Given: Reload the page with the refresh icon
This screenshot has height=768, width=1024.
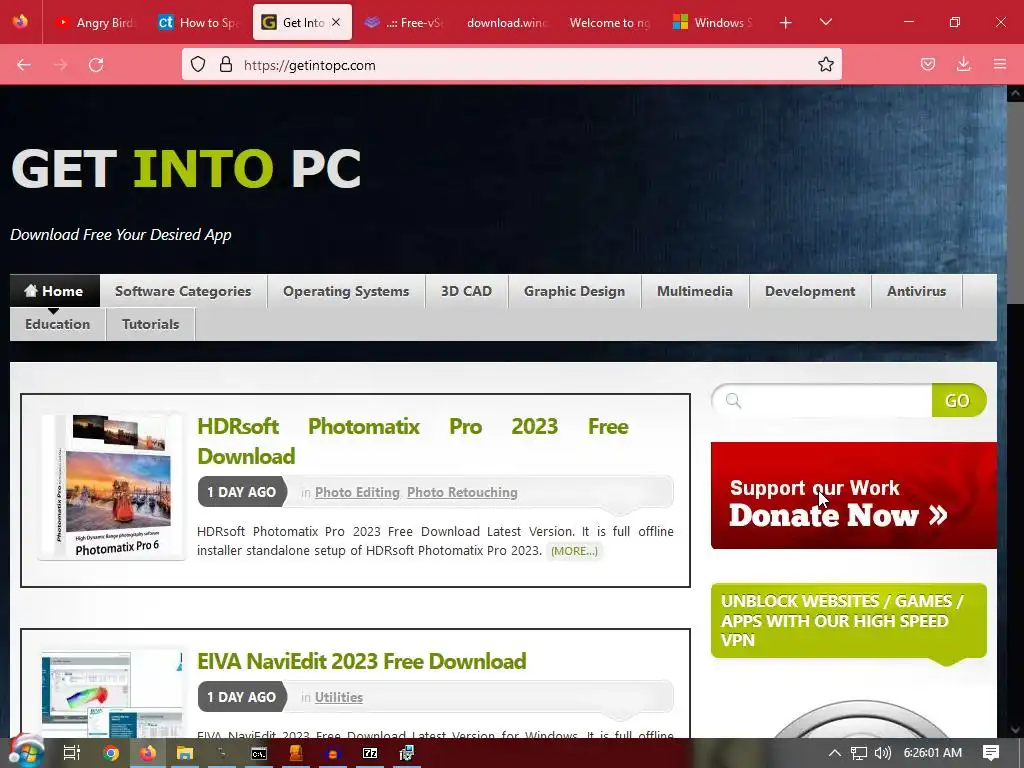Looking at the screenshot, I should tap(96, 65).
